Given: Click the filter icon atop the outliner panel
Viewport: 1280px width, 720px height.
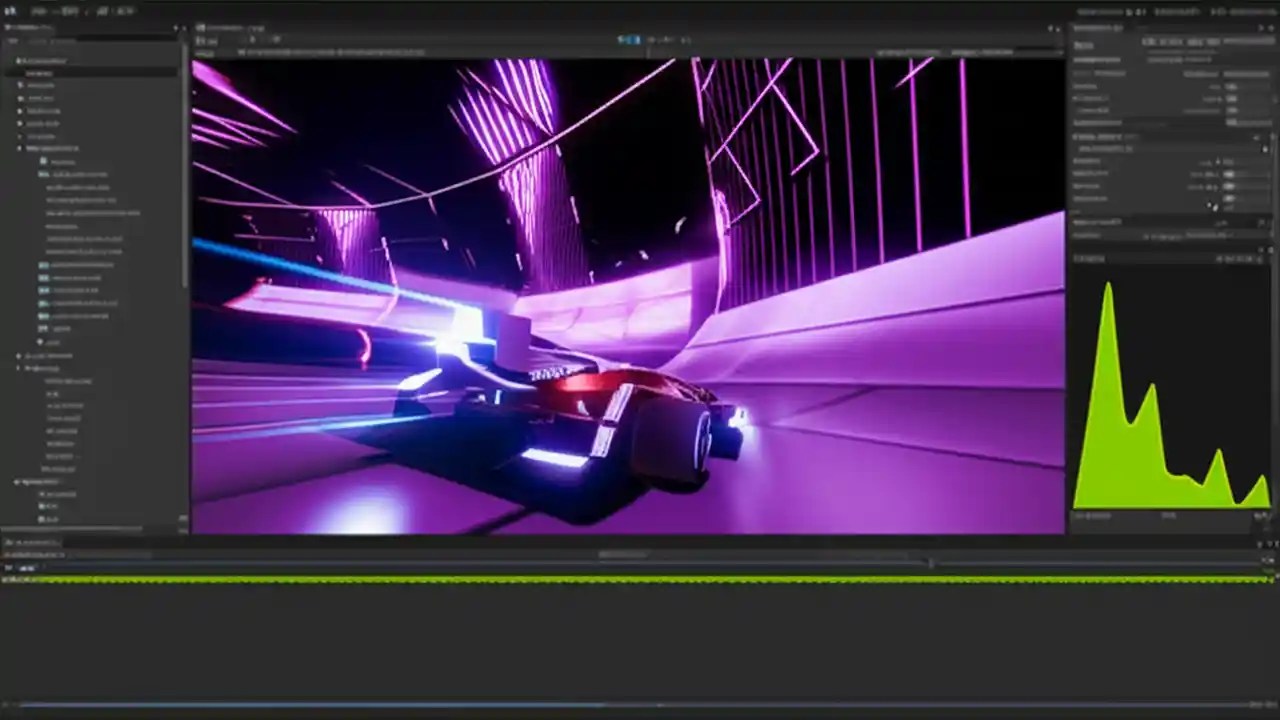Looking at the screenshot, I should pyautogui.click(x=13, y=41).
